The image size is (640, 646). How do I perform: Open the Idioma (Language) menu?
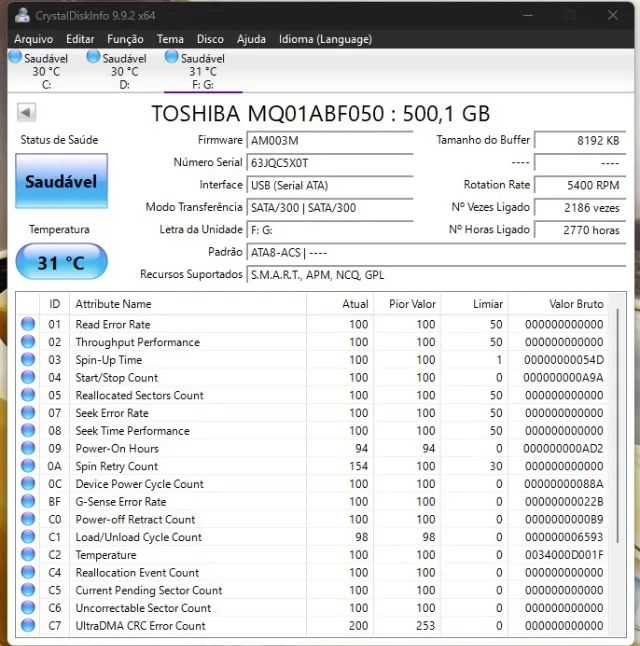pyautogui.click(x=325, y=39)
